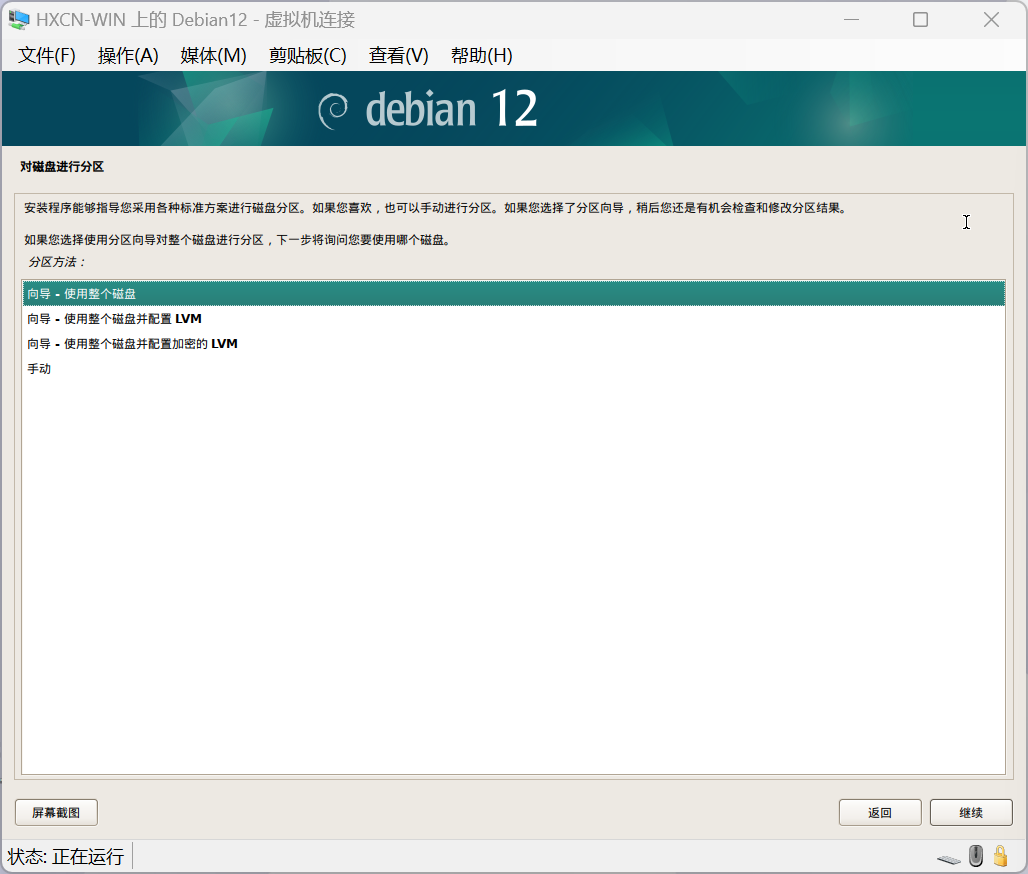The width and height of the screenshot is (1028, 874).
Task: Click the mouse status icon
Action: (x=976, y=856)
